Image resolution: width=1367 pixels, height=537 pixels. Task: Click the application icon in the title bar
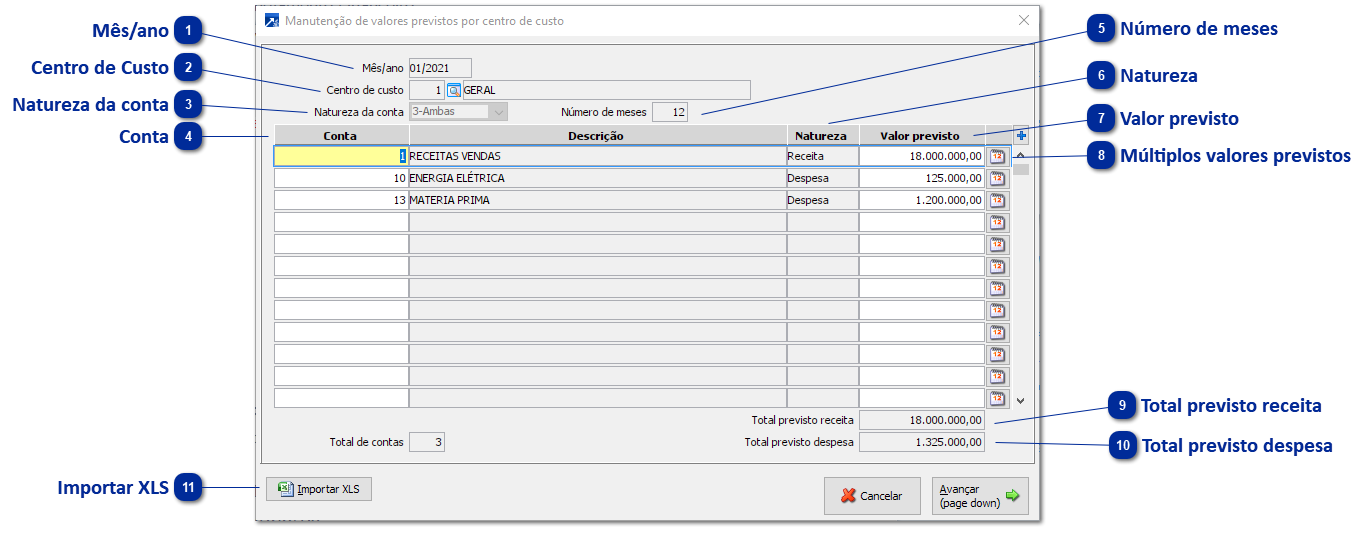point(272,20)
